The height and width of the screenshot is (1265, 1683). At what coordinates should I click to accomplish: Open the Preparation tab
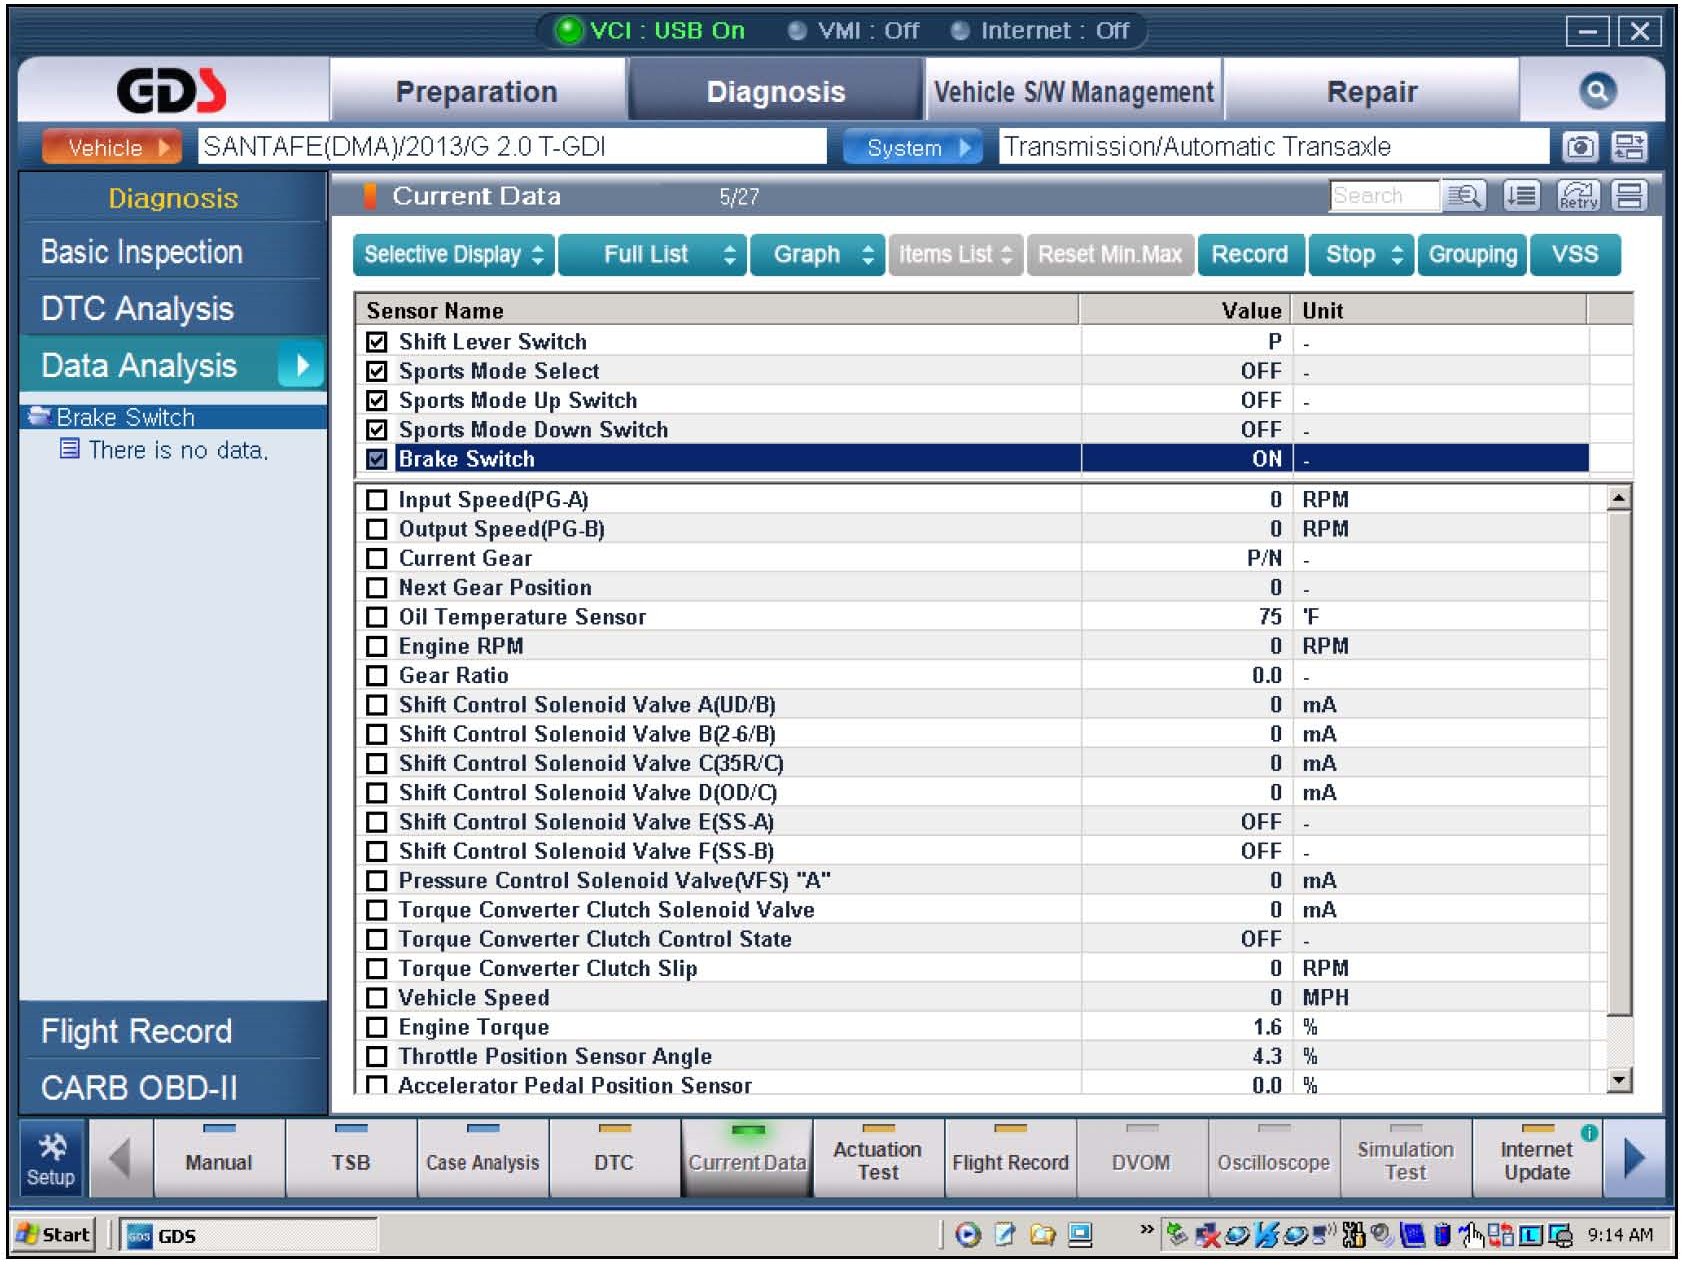point(476,92)
